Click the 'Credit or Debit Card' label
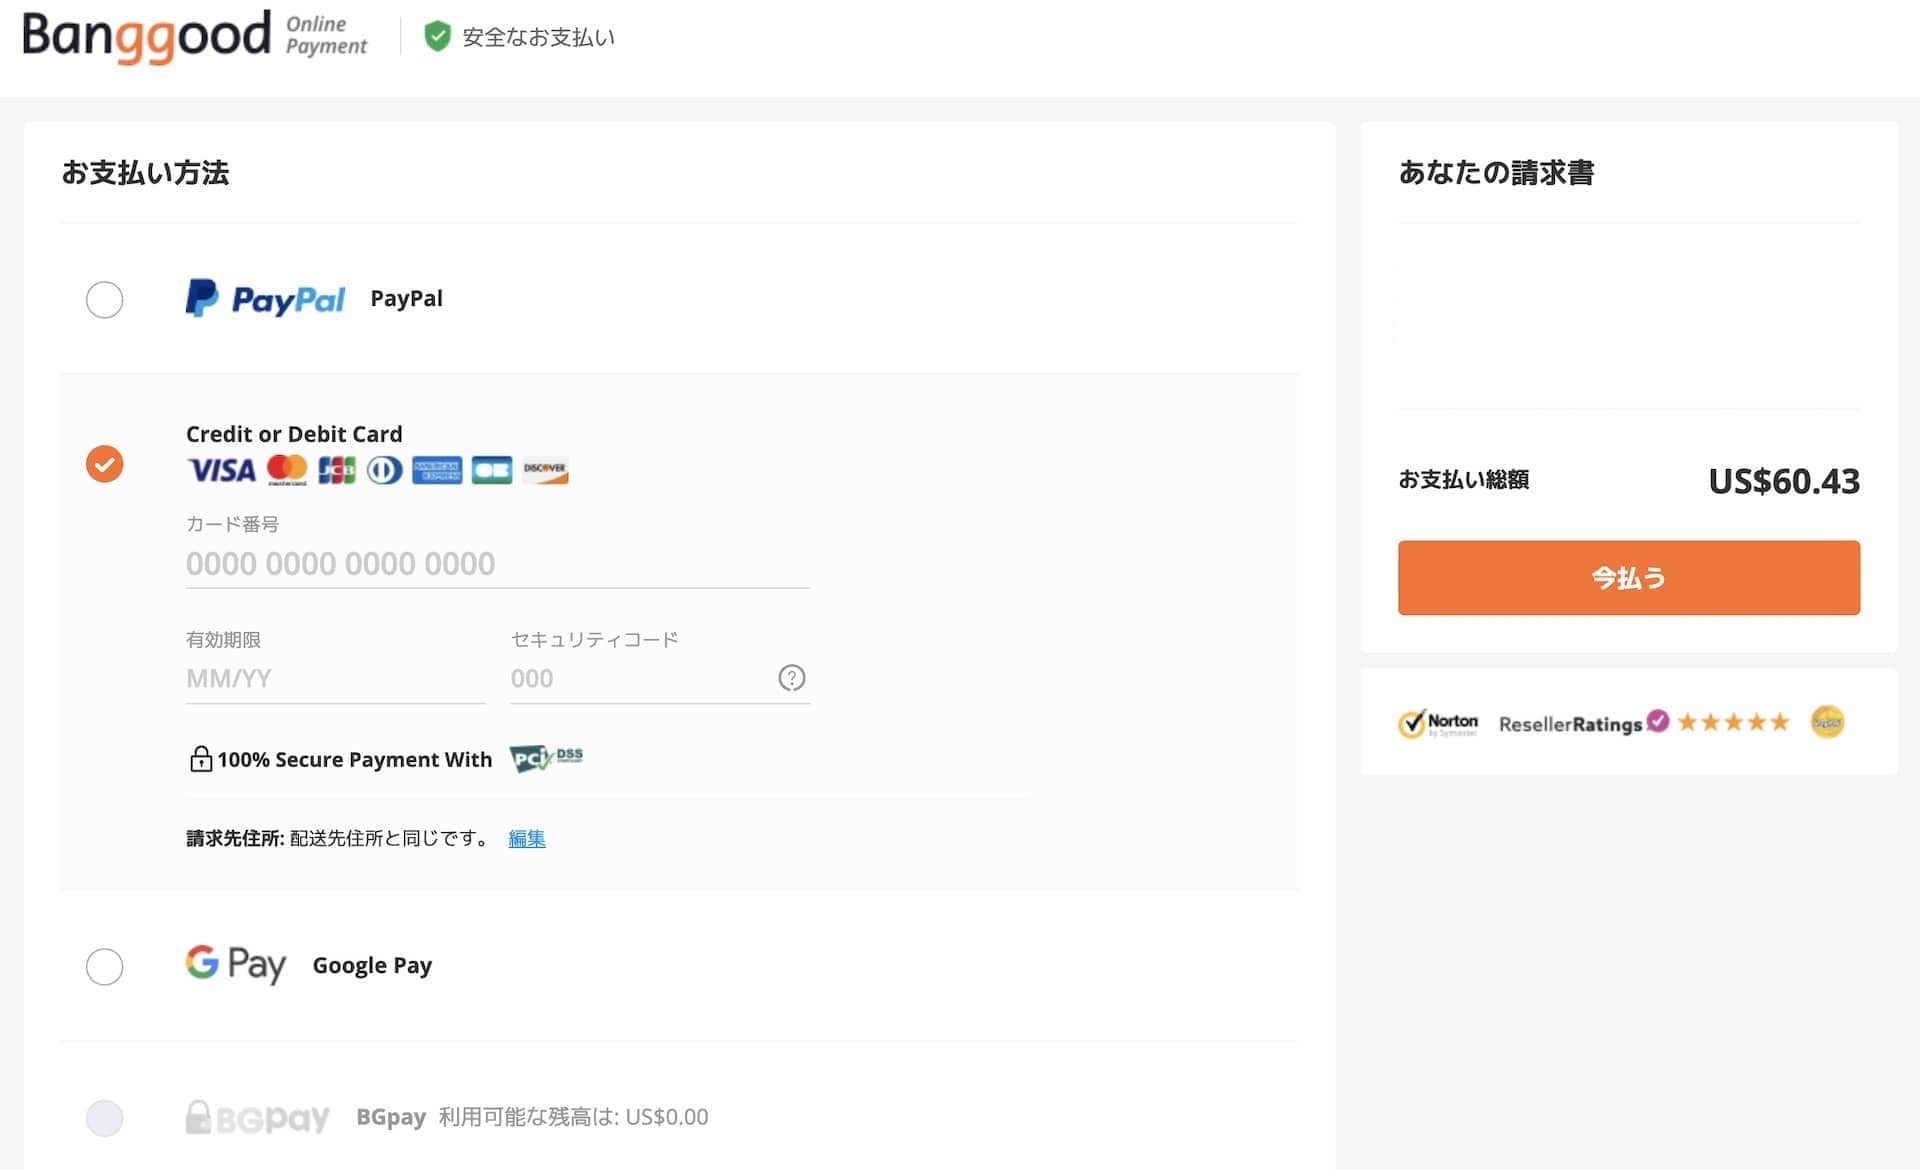Viewport: 1920px width, 1170px height. pyautogui.click(x=294, y=434)
